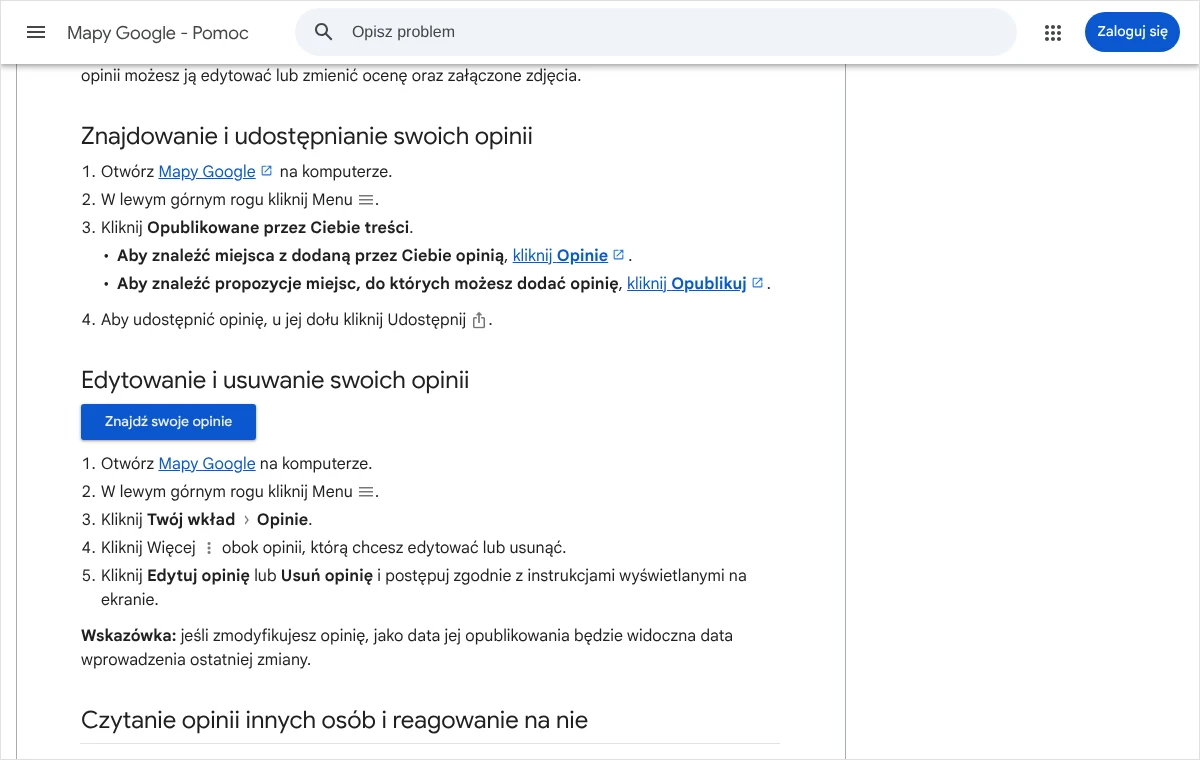Click the bold text Twój wkład
This screenshot has width=1200, height=760.
tap(191, 519)
